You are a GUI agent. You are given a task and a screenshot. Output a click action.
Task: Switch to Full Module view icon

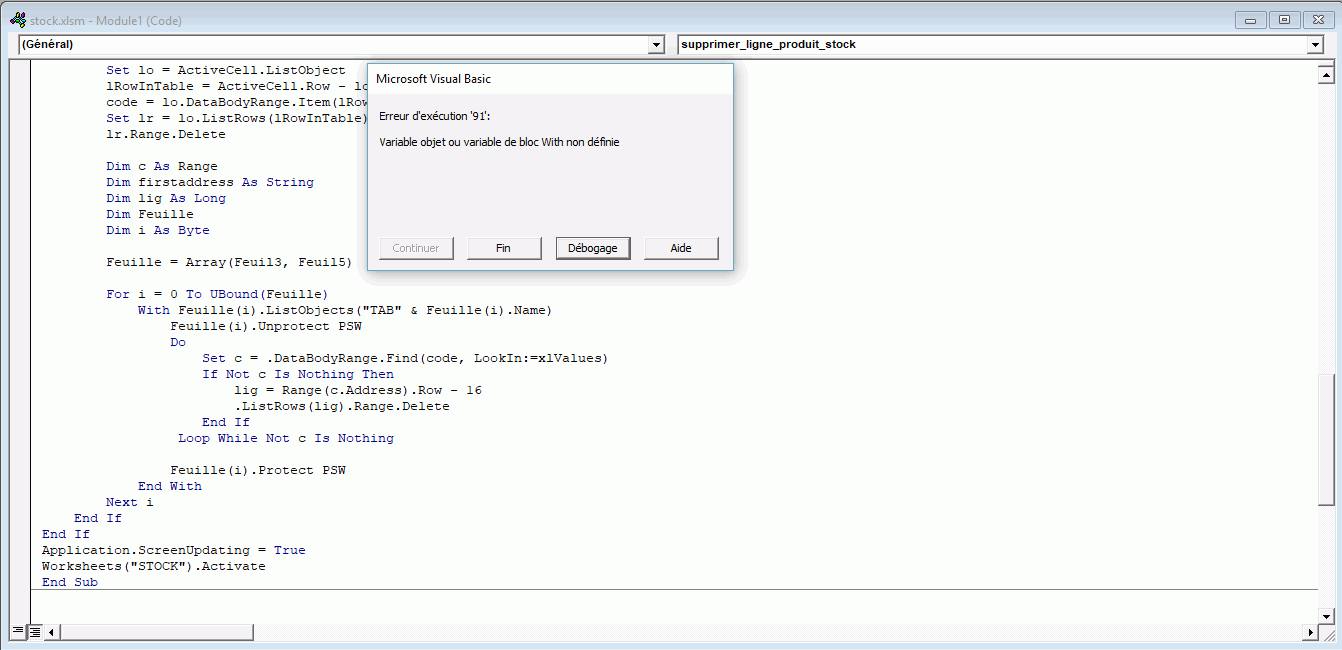tap(34, 631)
